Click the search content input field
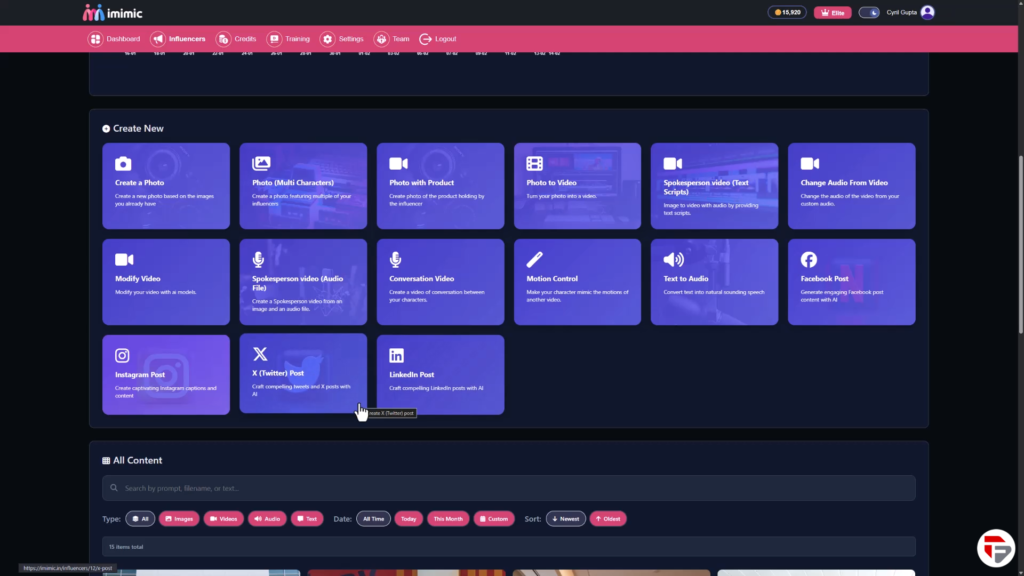 [x=508, y=488]
